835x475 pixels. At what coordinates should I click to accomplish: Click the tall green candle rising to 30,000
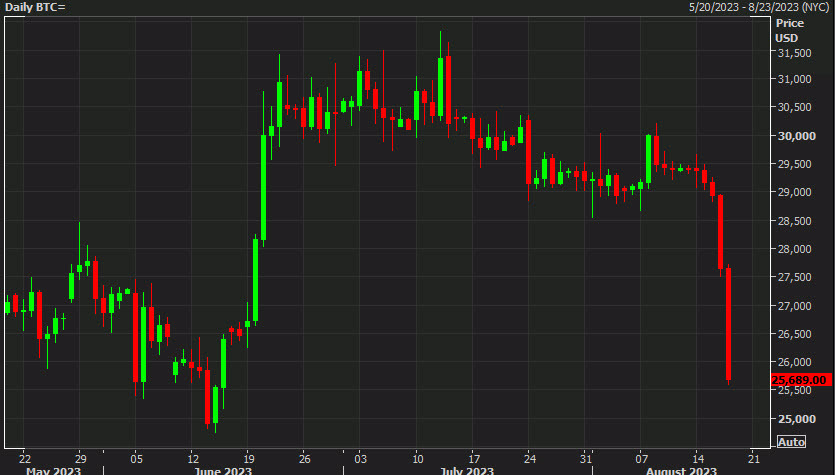click(x=264, y=187)
